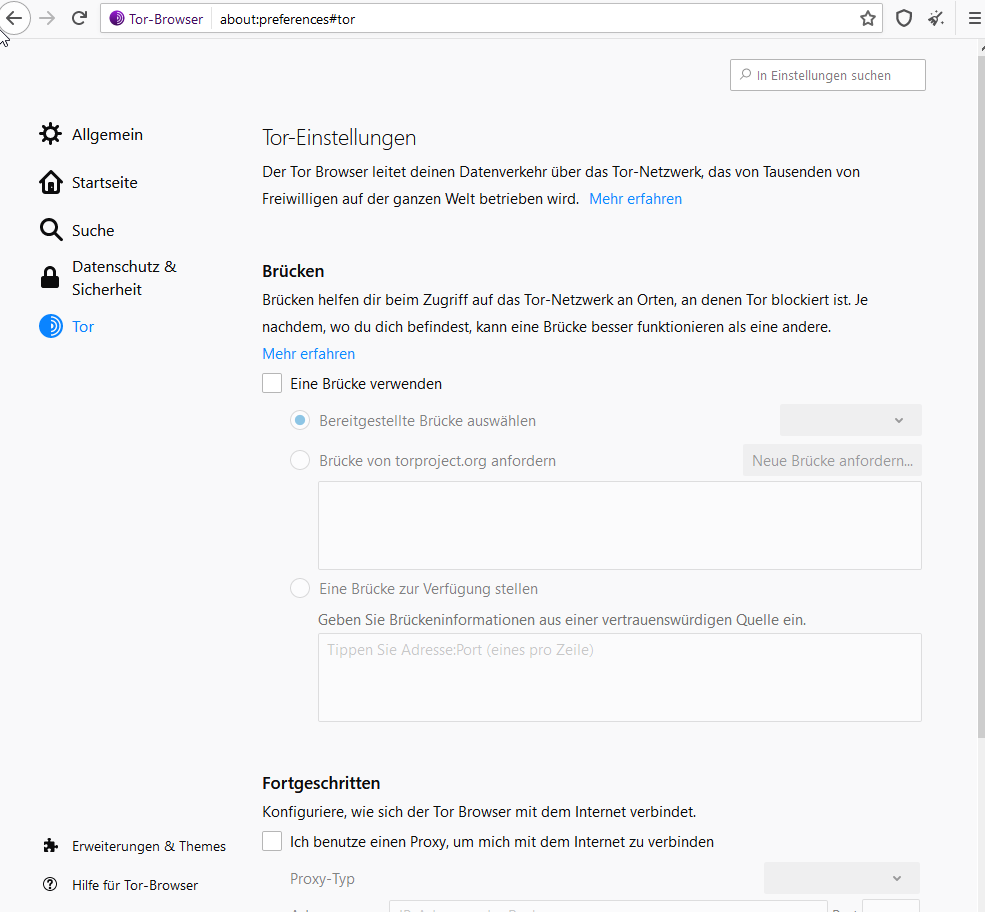Click the New Identity broom icon
The height and width of the screenshot is (912, 985).
[x=936, y=18]
